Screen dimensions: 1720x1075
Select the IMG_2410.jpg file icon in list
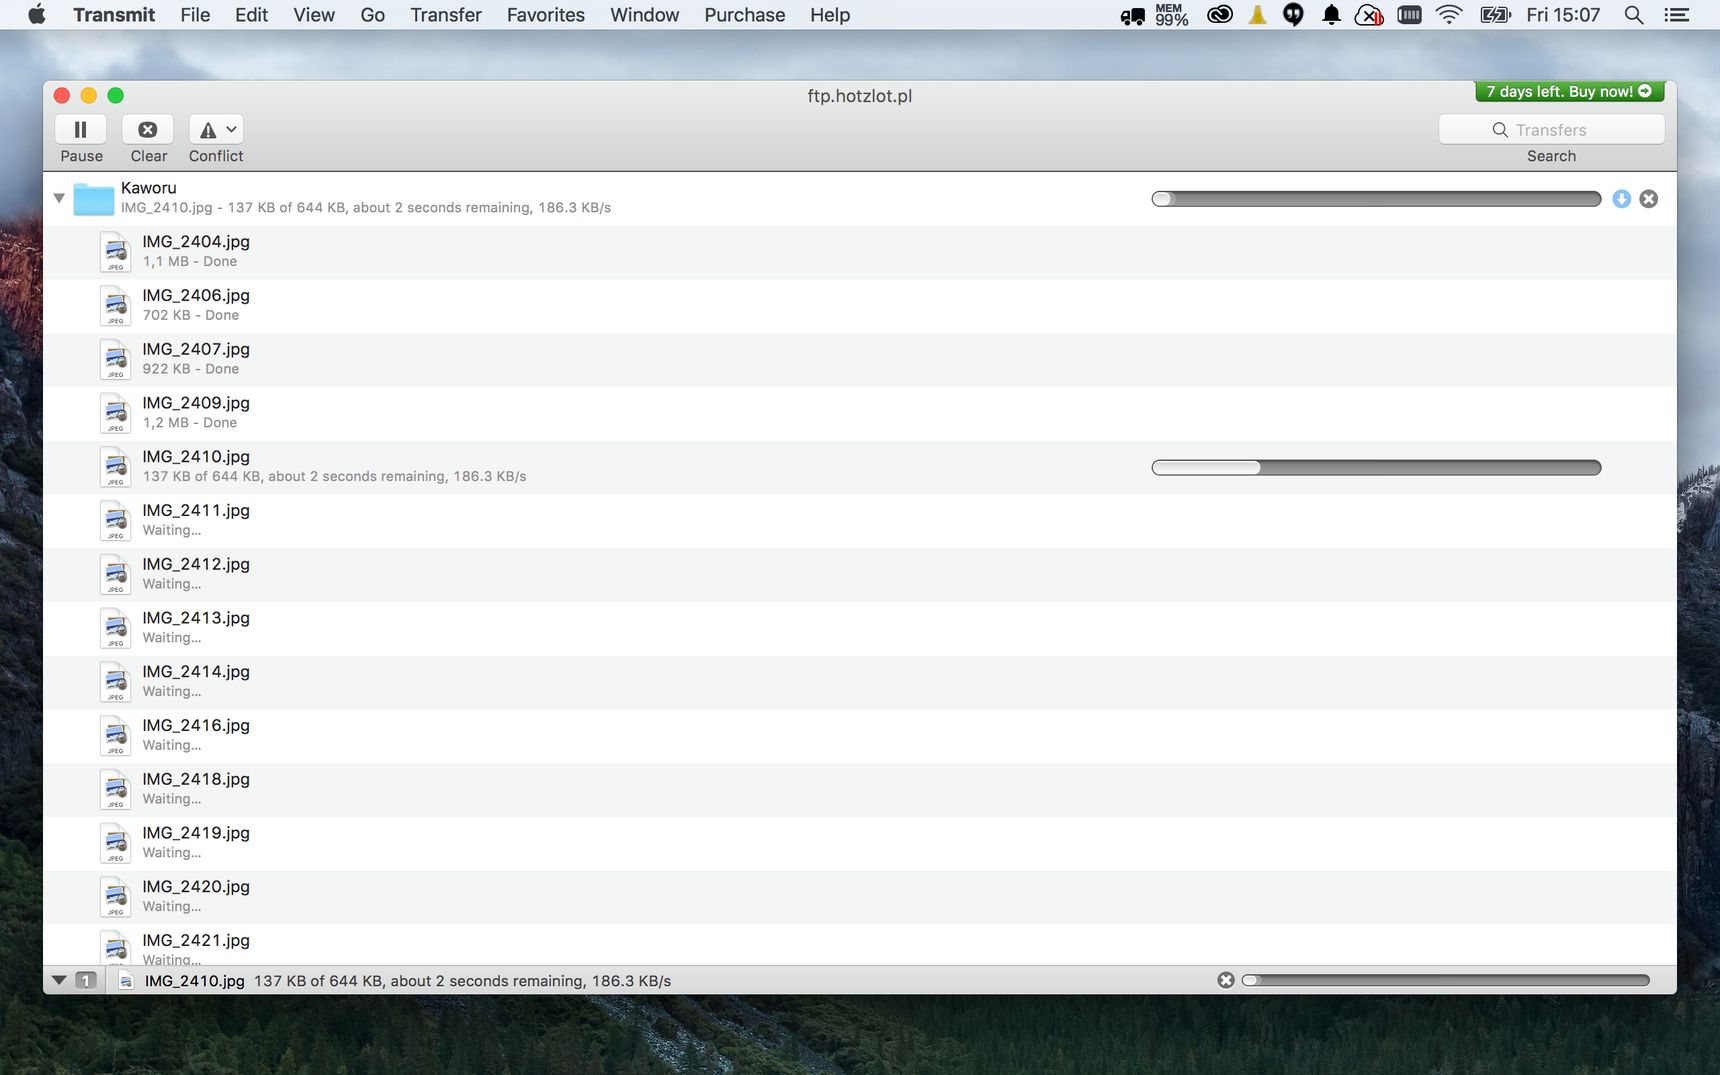pyautogui.click(x=116, y=467)
